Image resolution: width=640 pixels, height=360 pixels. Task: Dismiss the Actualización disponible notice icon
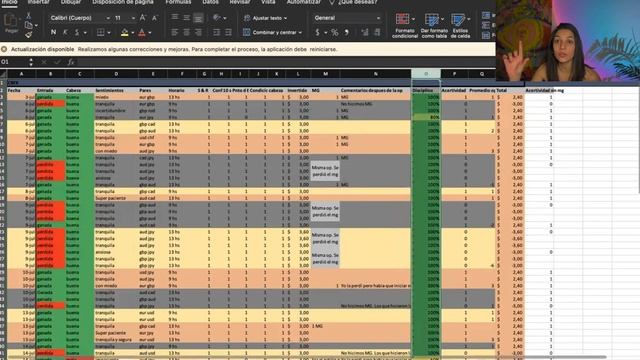coord(4,49)
